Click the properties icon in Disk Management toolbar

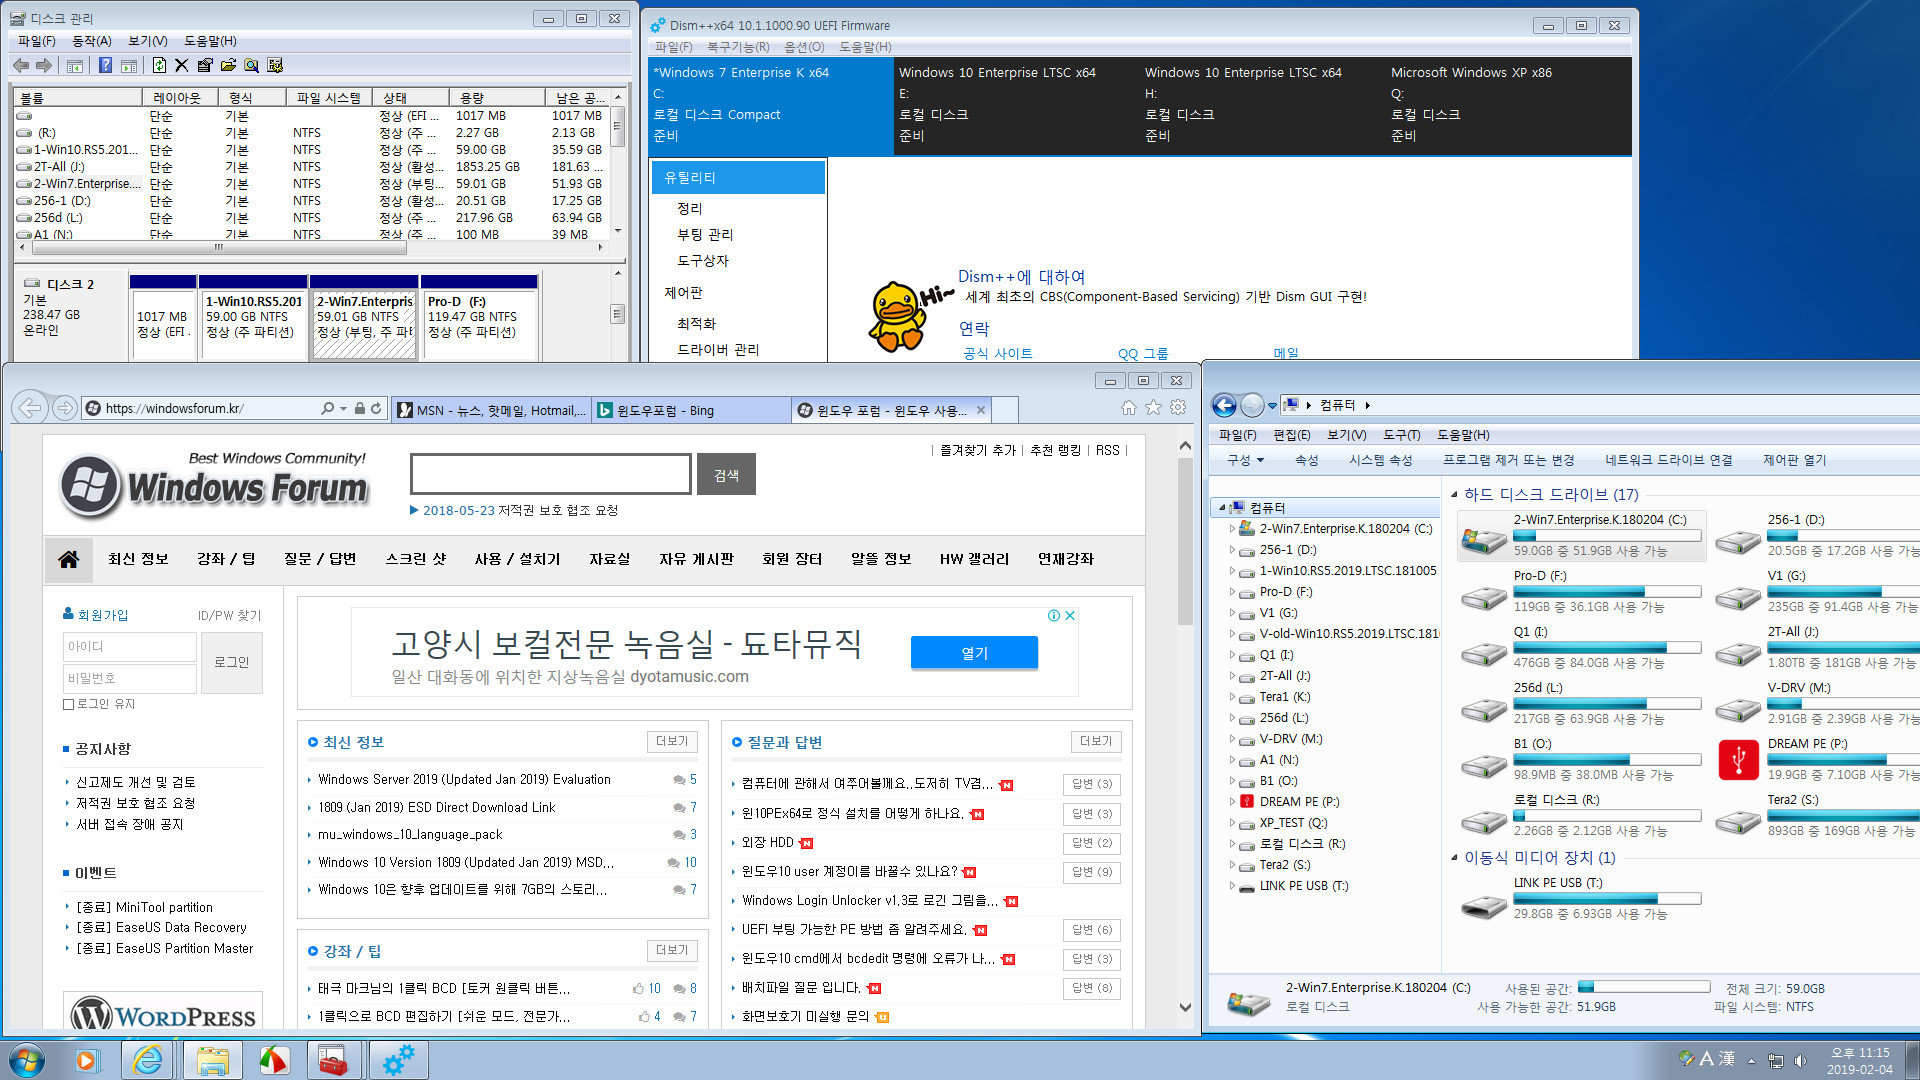point(205,65)
